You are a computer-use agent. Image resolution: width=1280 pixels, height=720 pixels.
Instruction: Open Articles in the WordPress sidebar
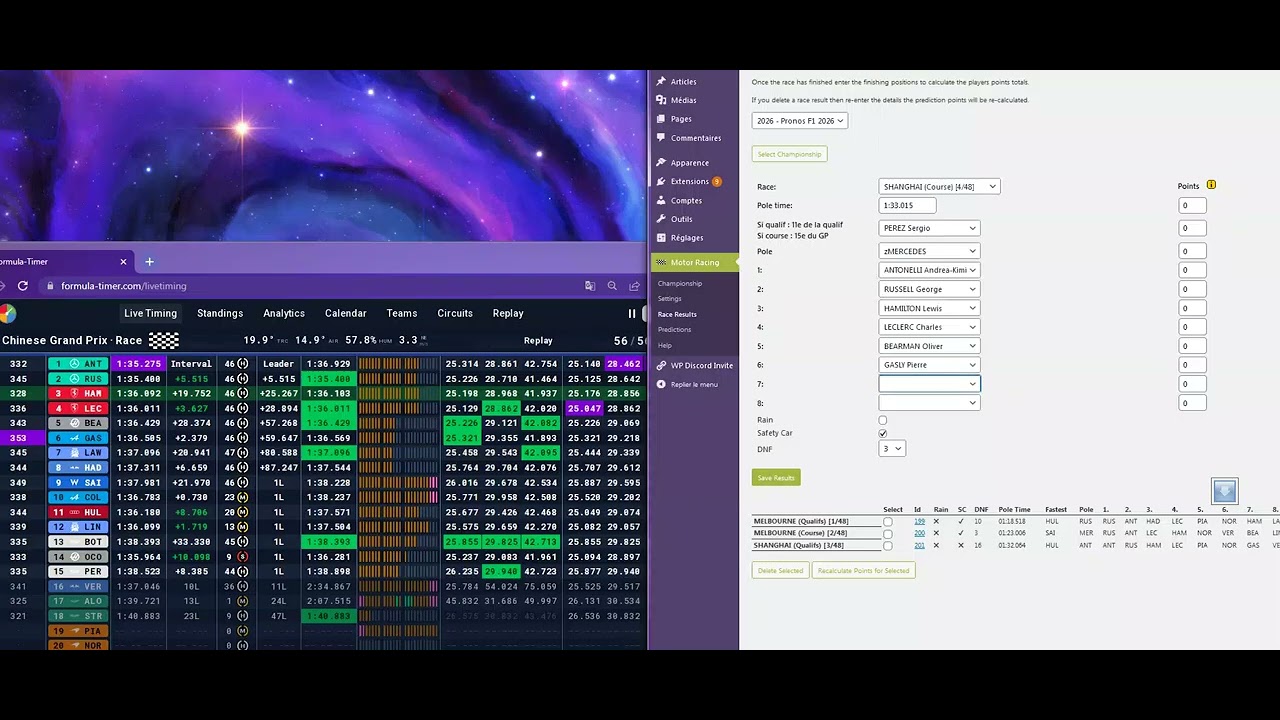[683, 82]
